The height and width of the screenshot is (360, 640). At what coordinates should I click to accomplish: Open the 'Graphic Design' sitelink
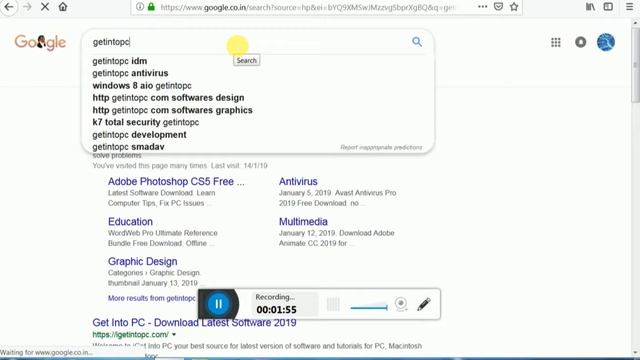click(142, 262)
